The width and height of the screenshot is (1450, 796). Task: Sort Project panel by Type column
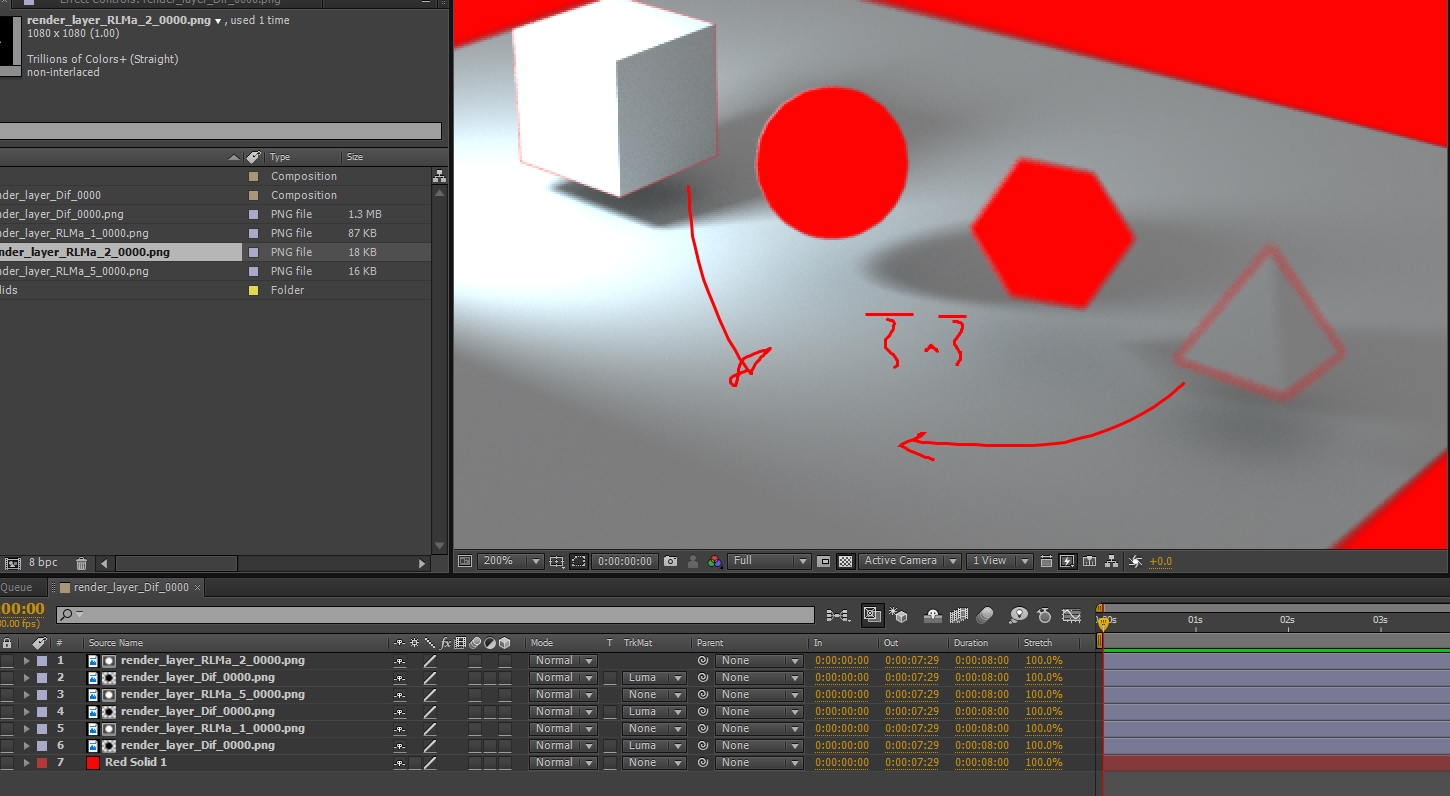pos(280,157)
